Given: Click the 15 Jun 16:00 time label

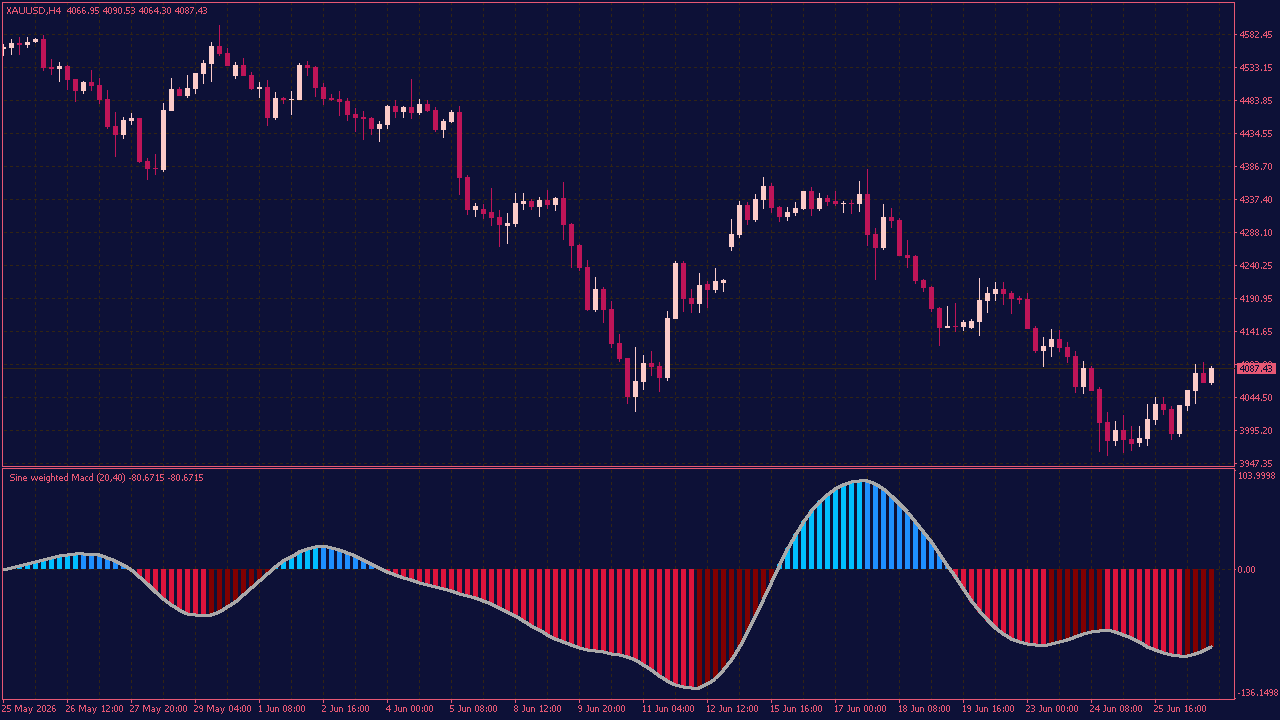Looking at the screenshot, I should 797,709.
